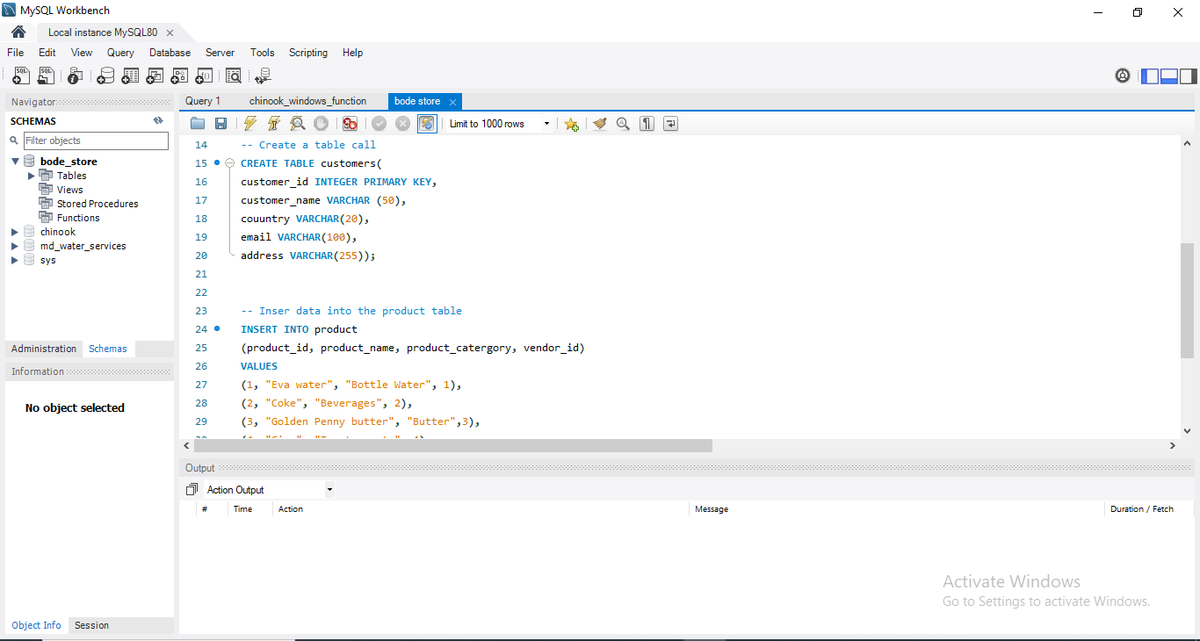Open the Edit menu
Image resolution: width=1200 pixels, height=641 pixels.
47,52
